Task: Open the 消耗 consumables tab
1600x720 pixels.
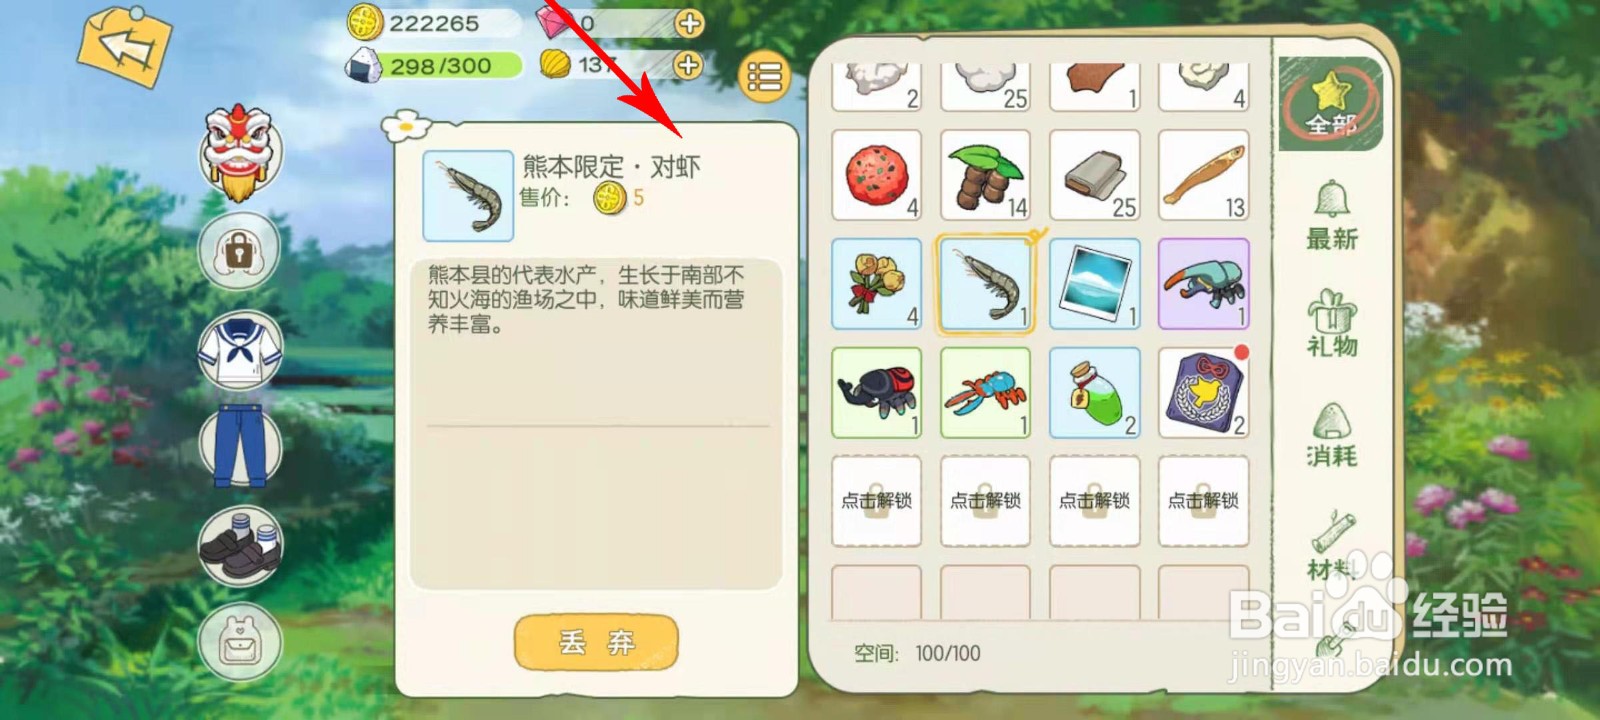Action: 1332,436
